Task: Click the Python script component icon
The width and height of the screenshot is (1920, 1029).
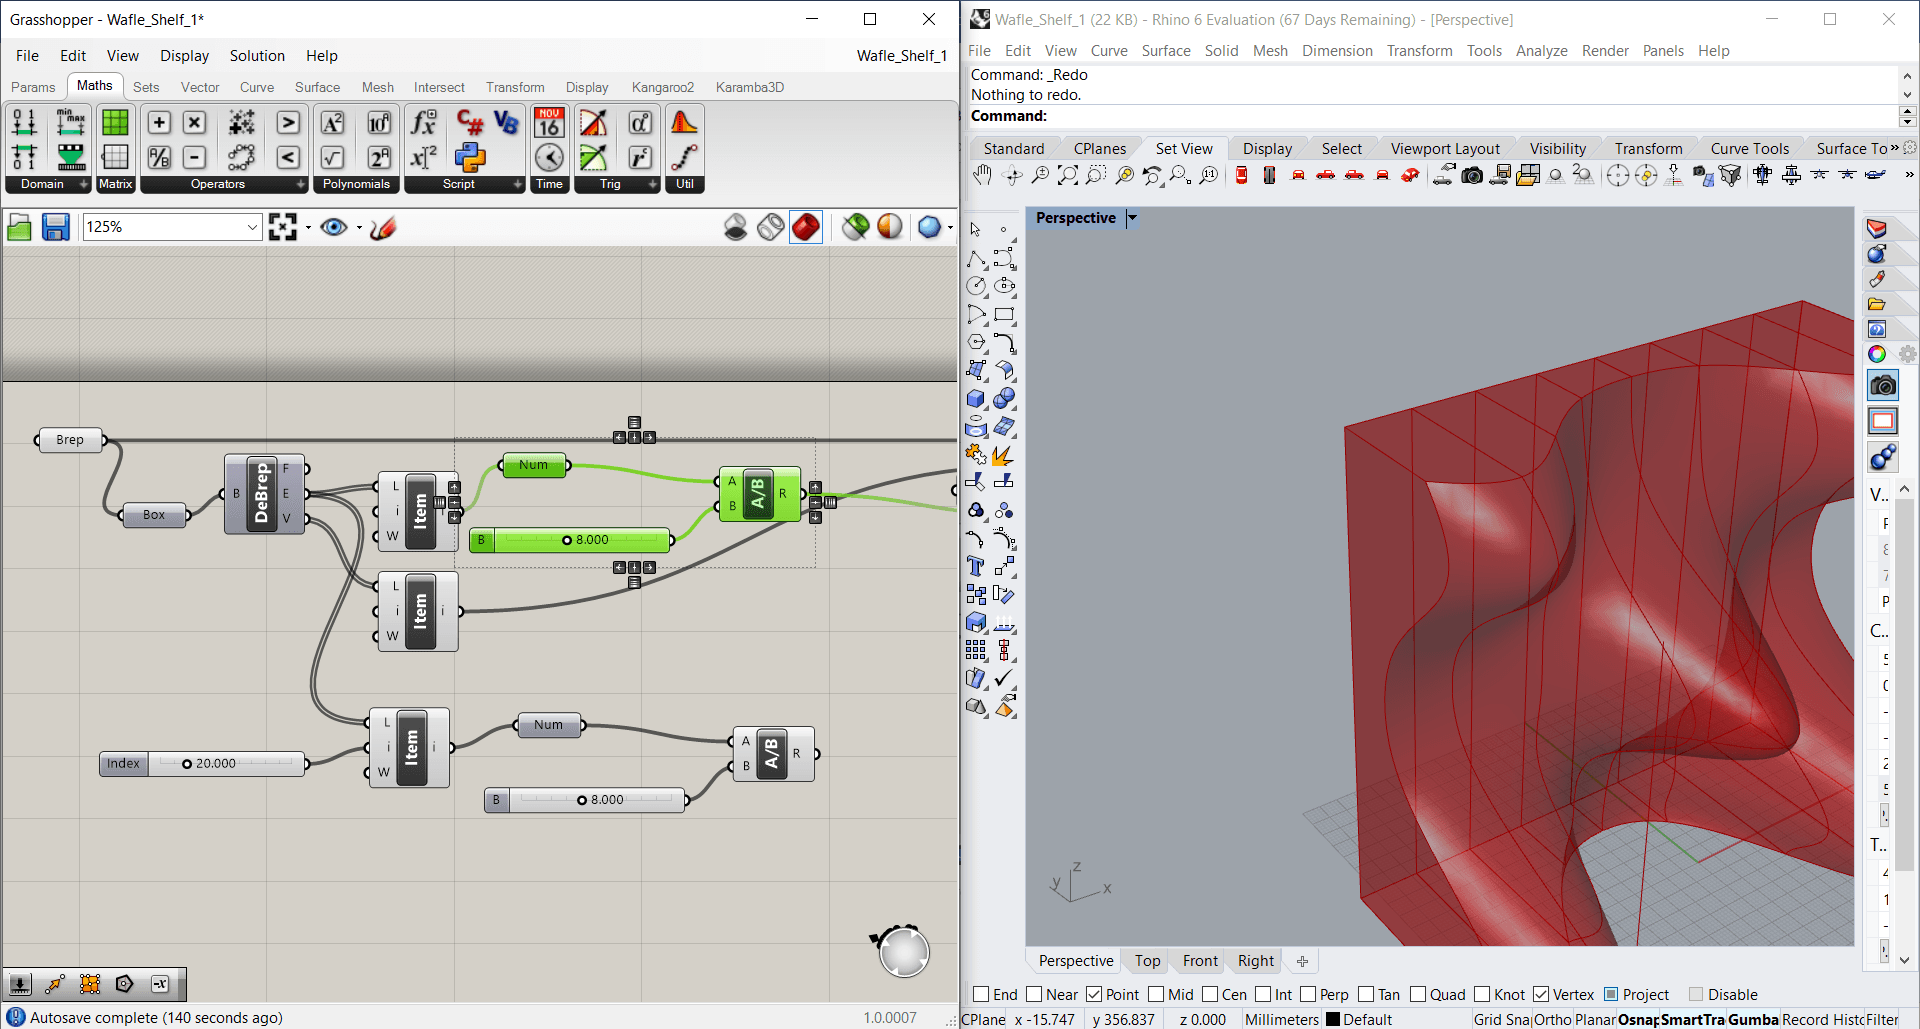Action: (x=470, y=157)
